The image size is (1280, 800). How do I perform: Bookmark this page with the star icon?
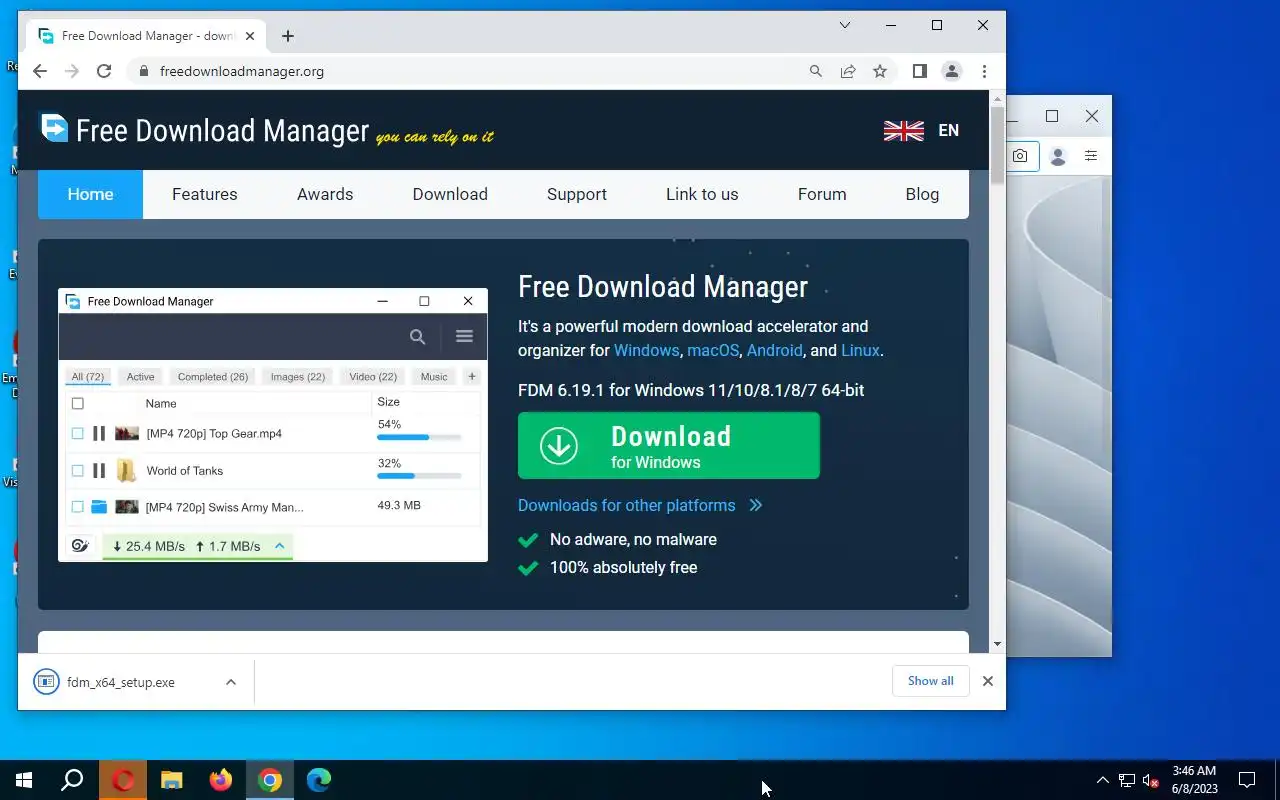pos(880,71)
